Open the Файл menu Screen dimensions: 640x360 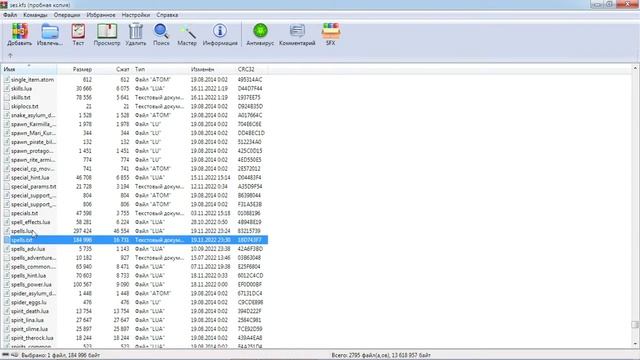point(10,15)
